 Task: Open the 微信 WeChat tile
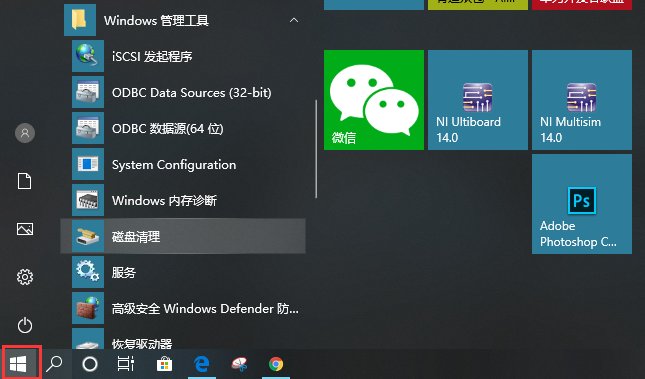374,100
